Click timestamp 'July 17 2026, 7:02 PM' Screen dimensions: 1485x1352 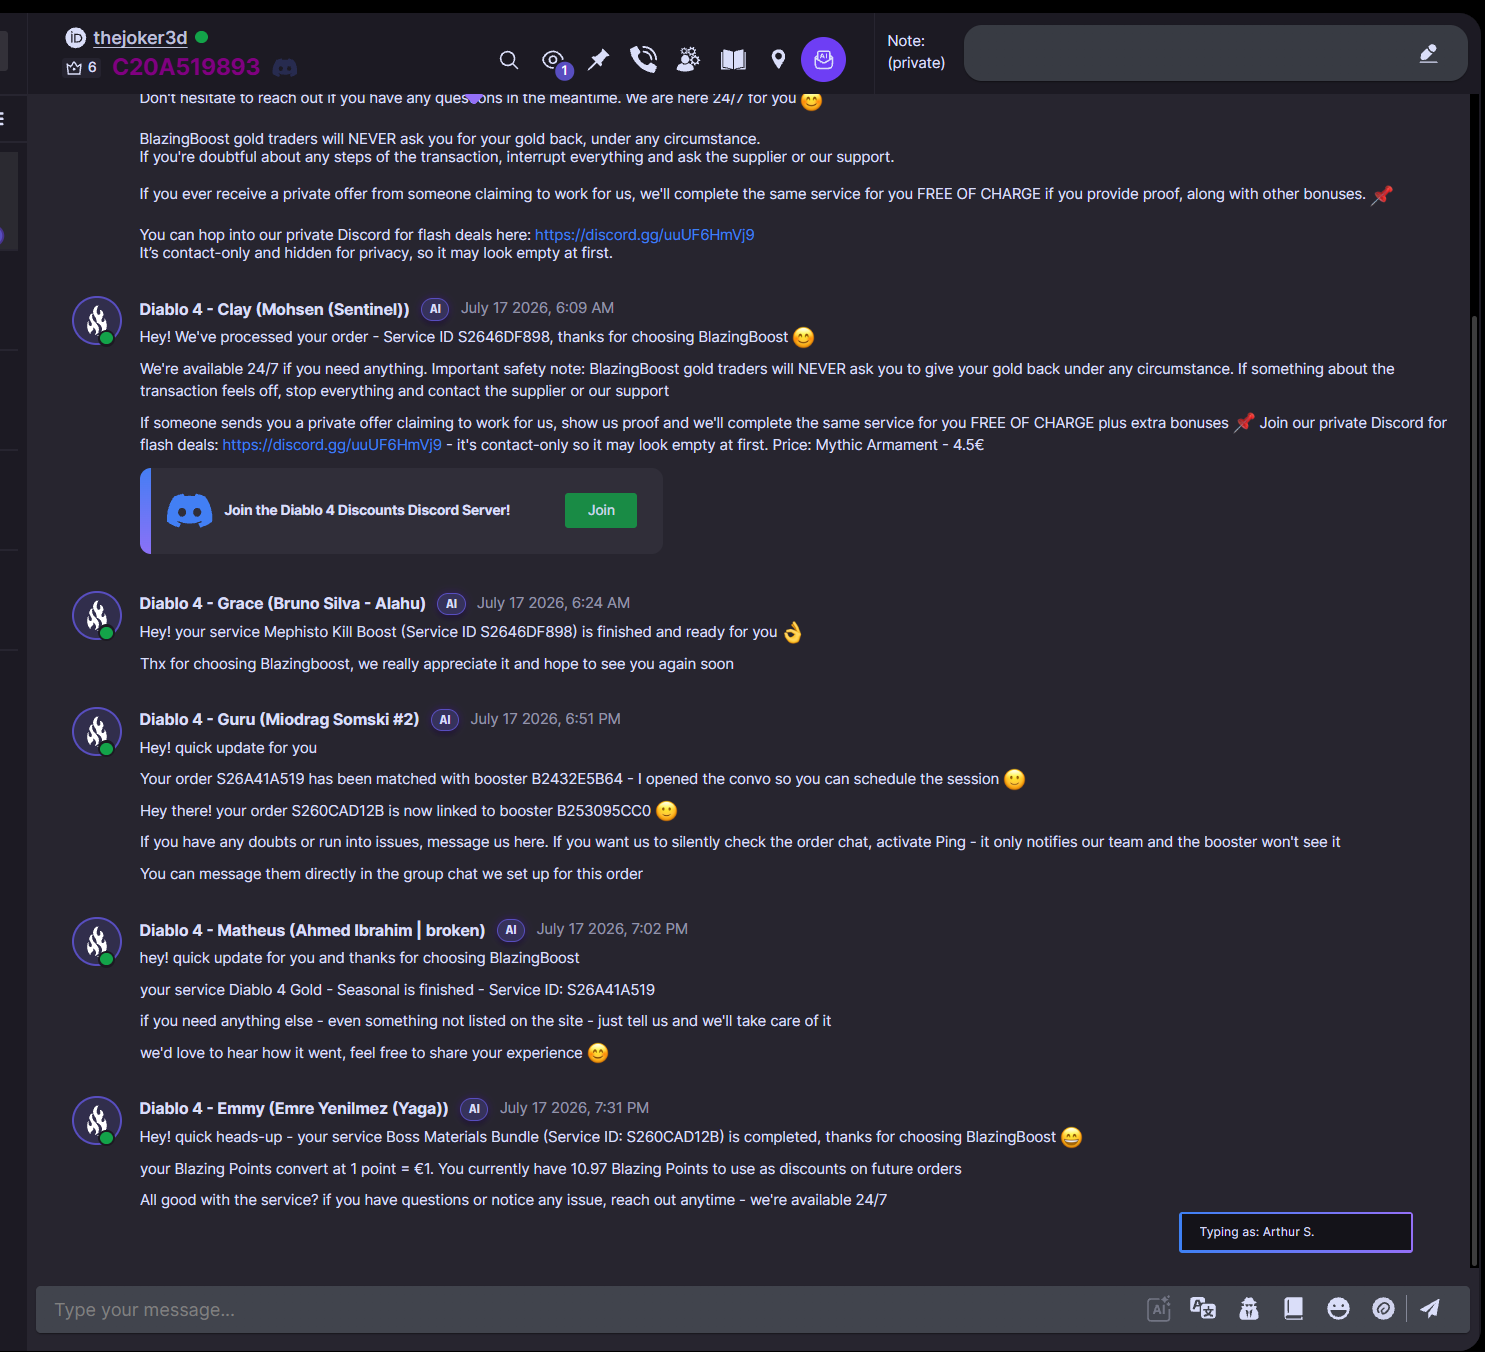(x=612, y=929)
